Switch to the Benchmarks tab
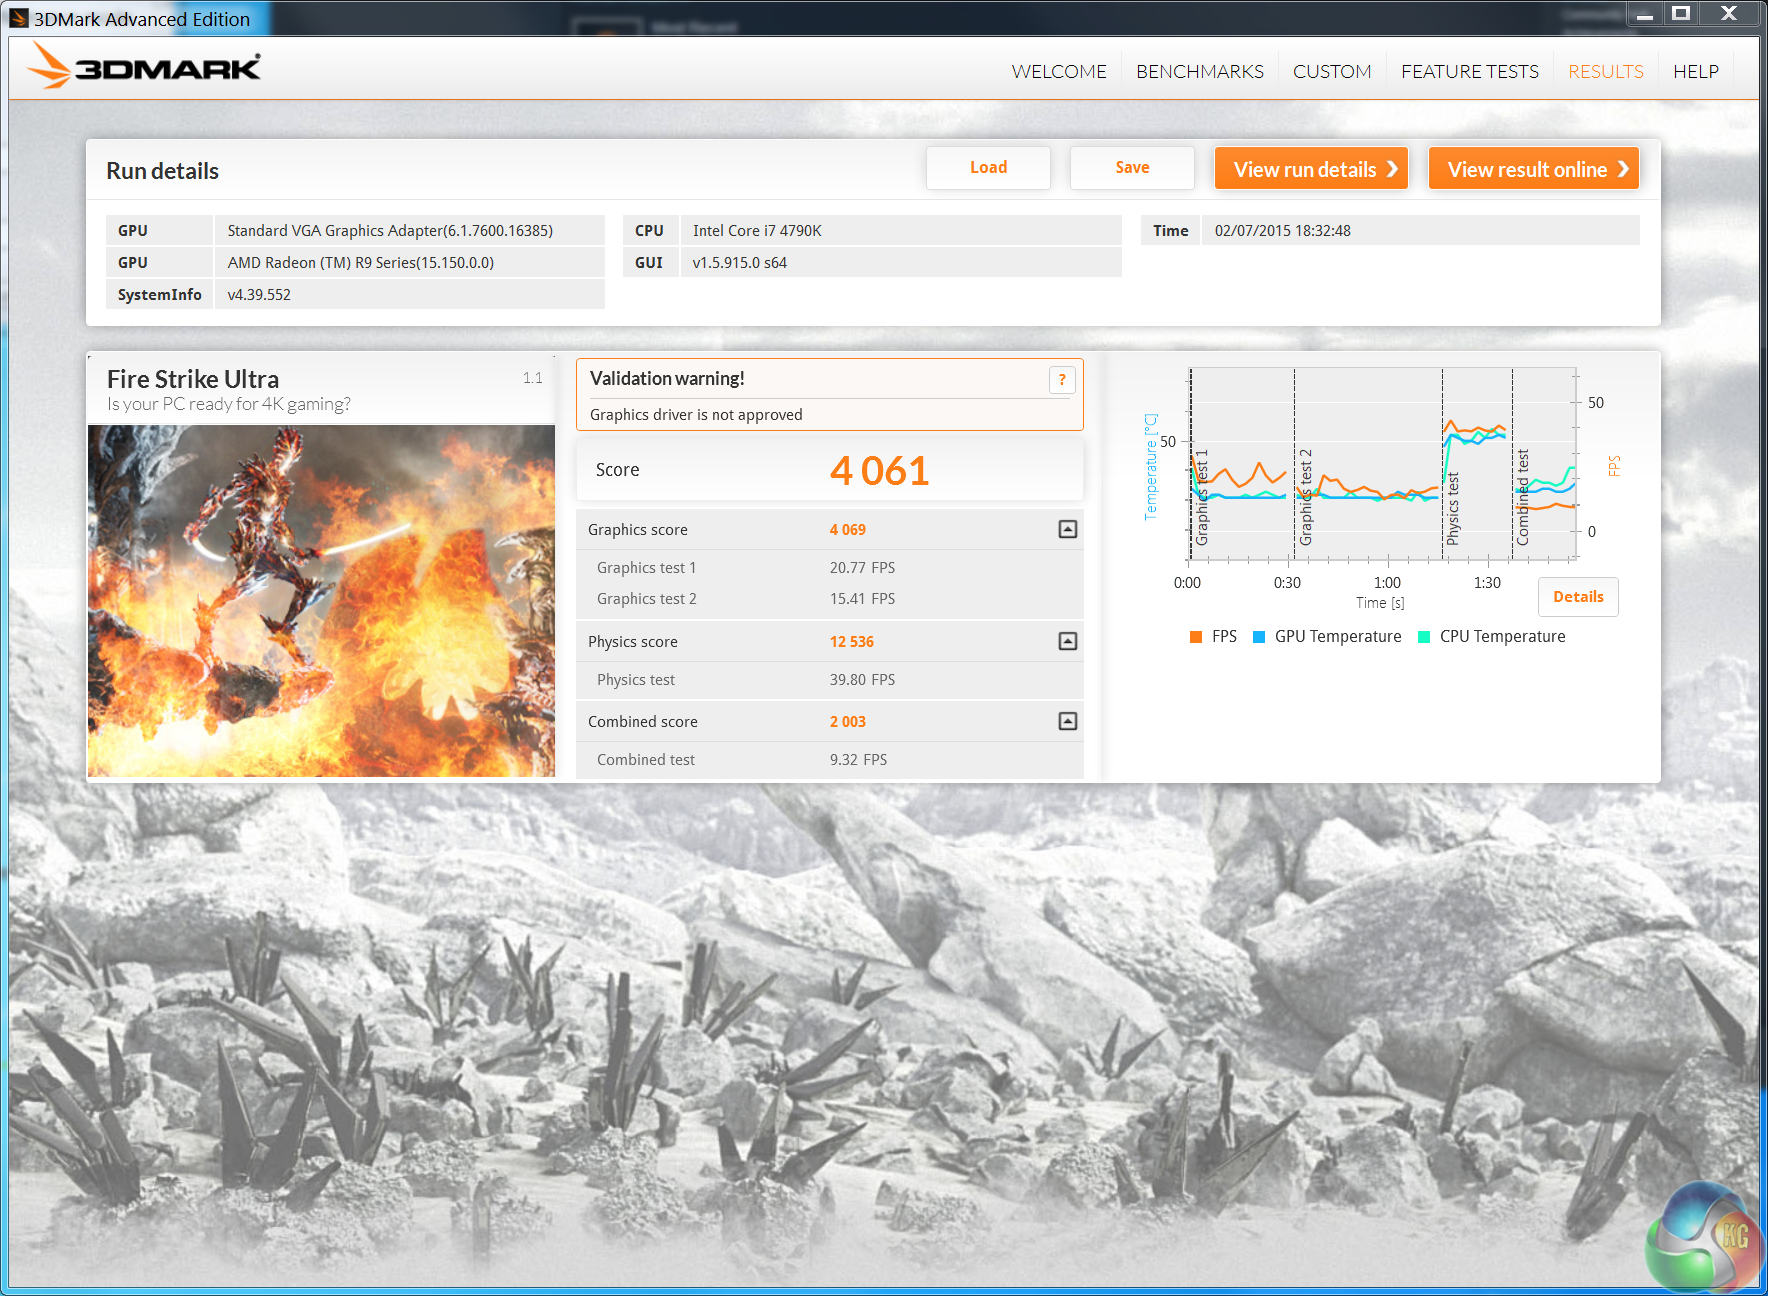Image resolution: width=1768 pixels, height=1296 pixels. click(1199, 72)
